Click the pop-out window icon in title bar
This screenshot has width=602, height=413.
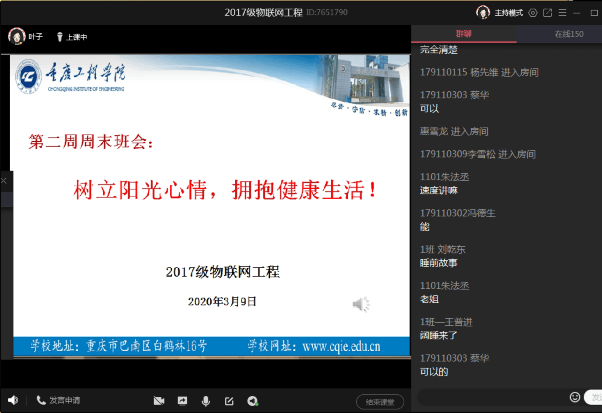click(546, 12)
